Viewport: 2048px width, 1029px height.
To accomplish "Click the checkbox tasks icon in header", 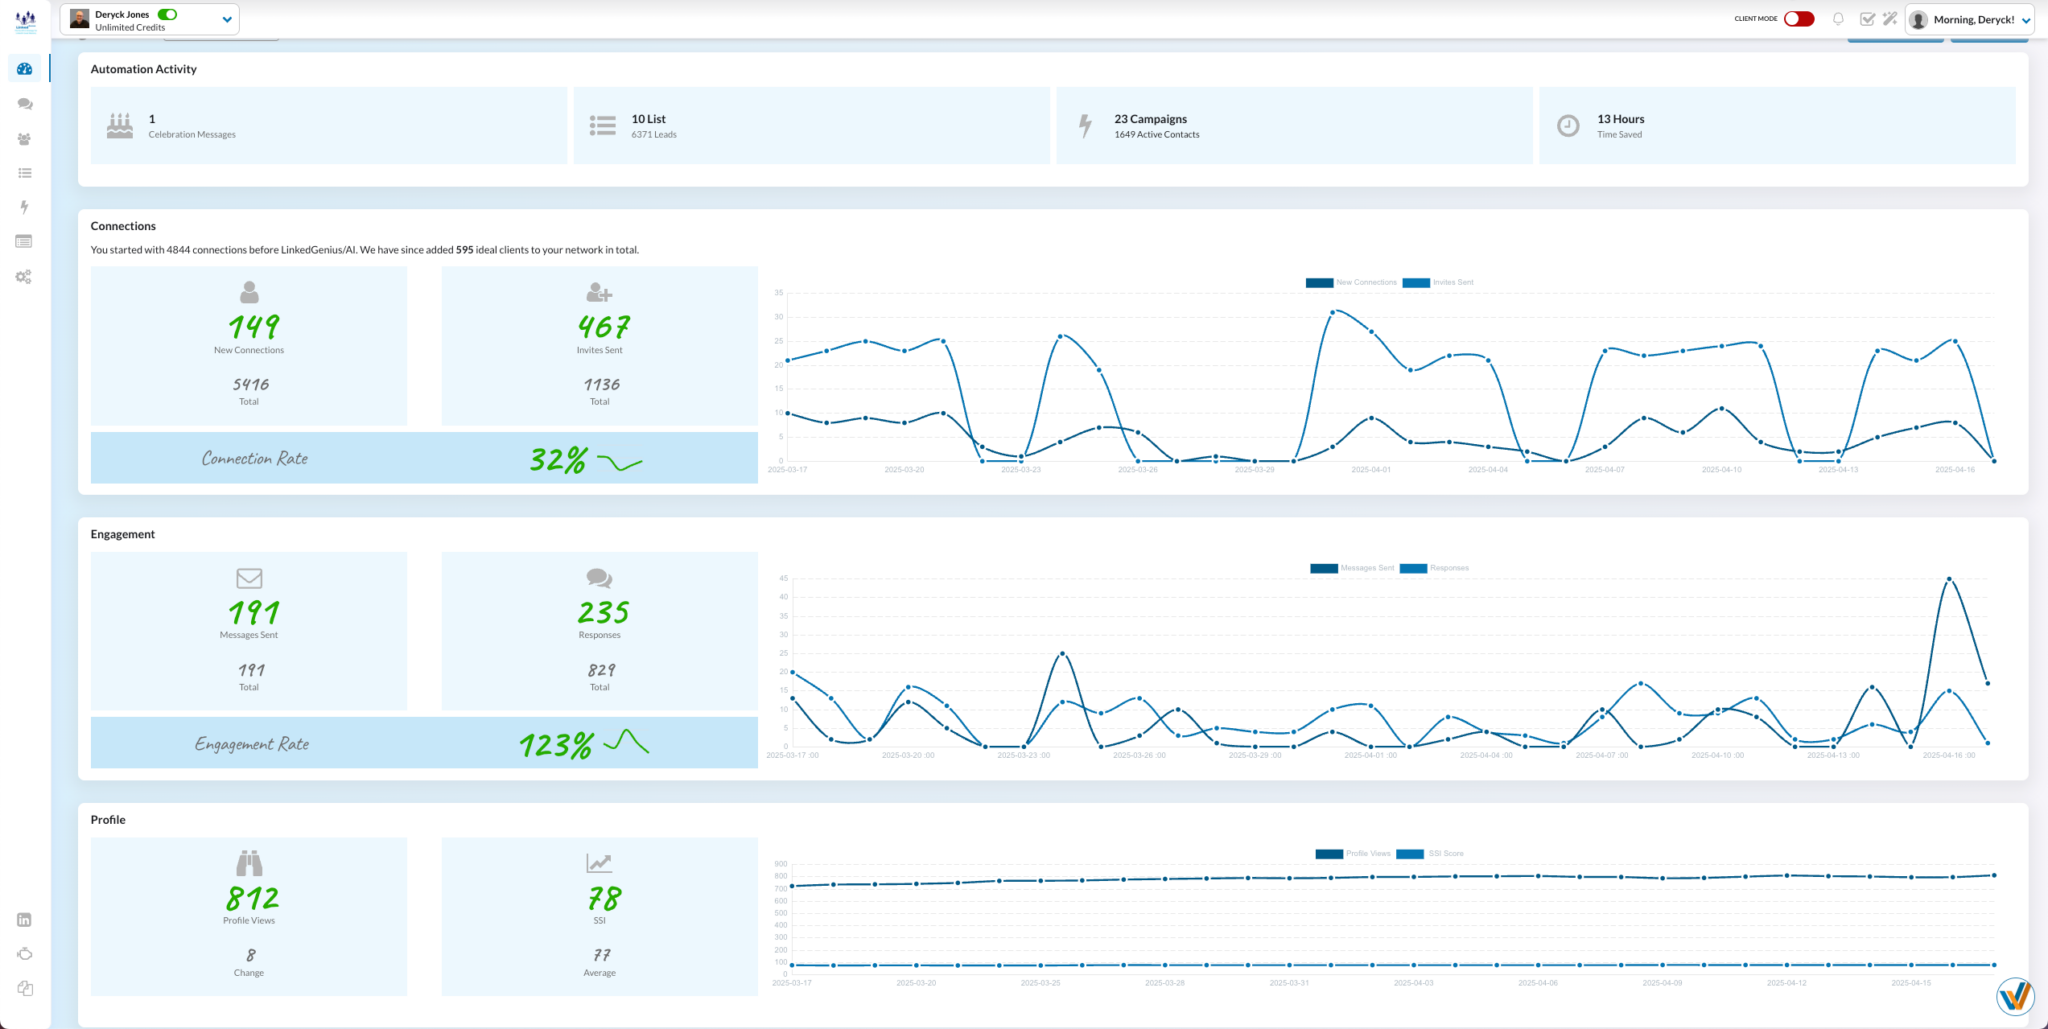I will (x=1866, y=19).
